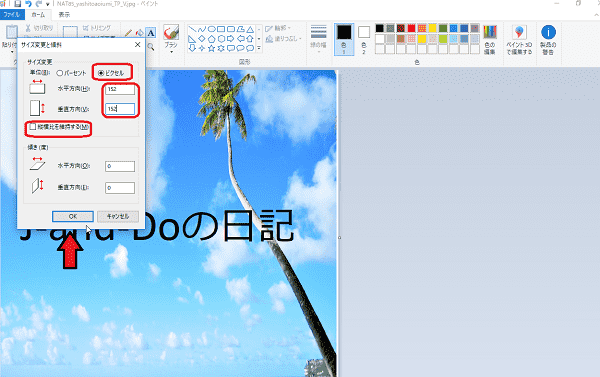Screen dimensions: 600x377
Task: Select the Hexagon shape
Action: click(221, 39)
